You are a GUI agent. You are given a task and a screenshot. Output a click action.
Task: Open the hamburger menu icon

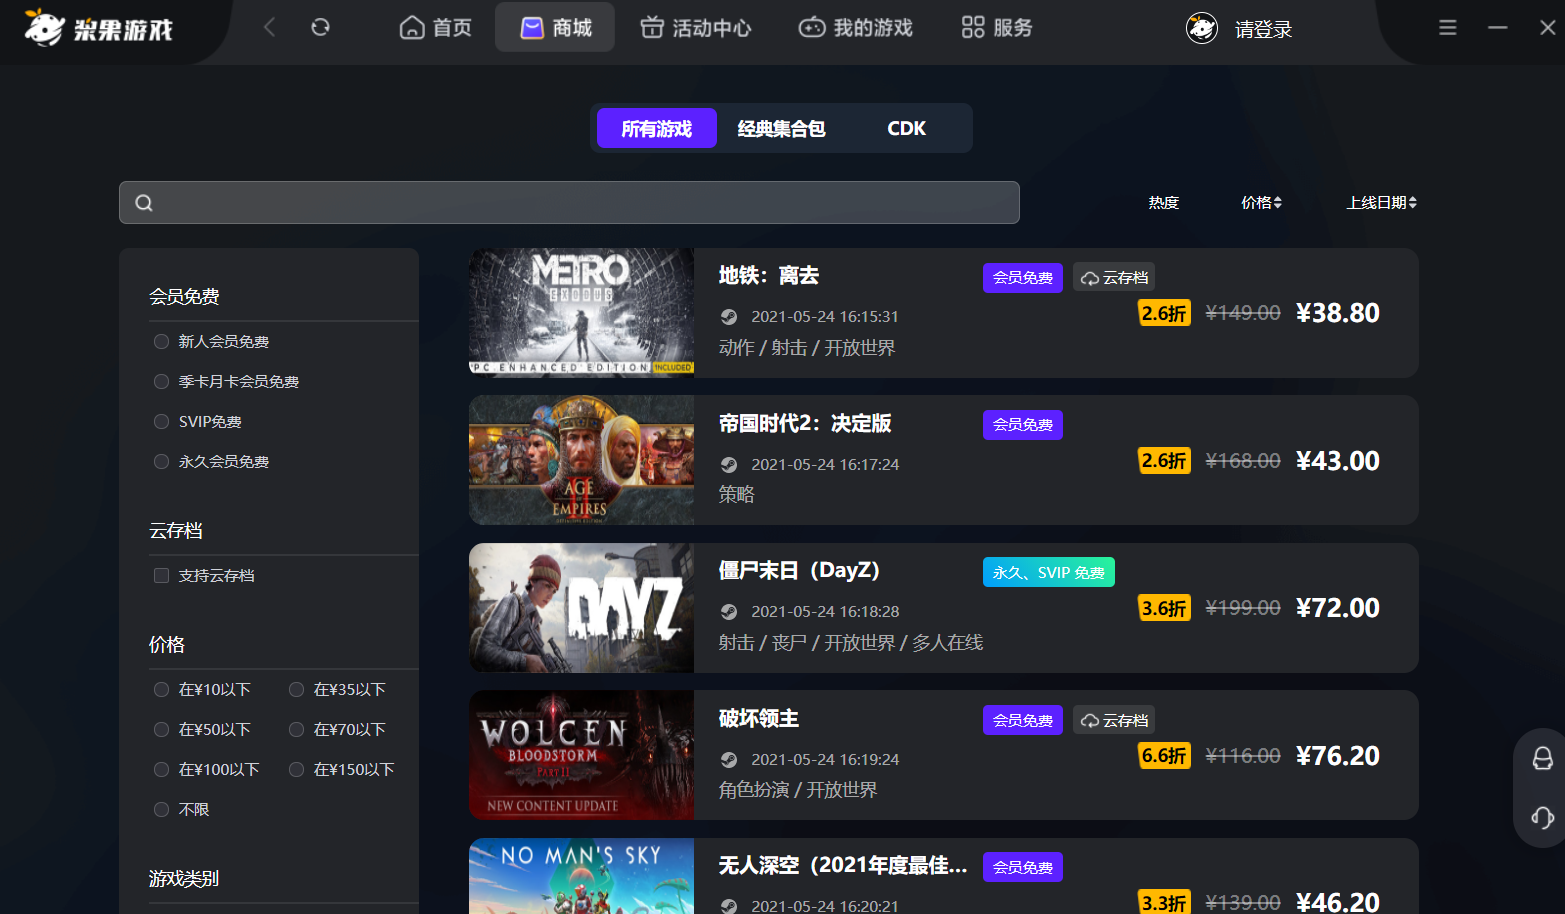(x=1447, y=28)
